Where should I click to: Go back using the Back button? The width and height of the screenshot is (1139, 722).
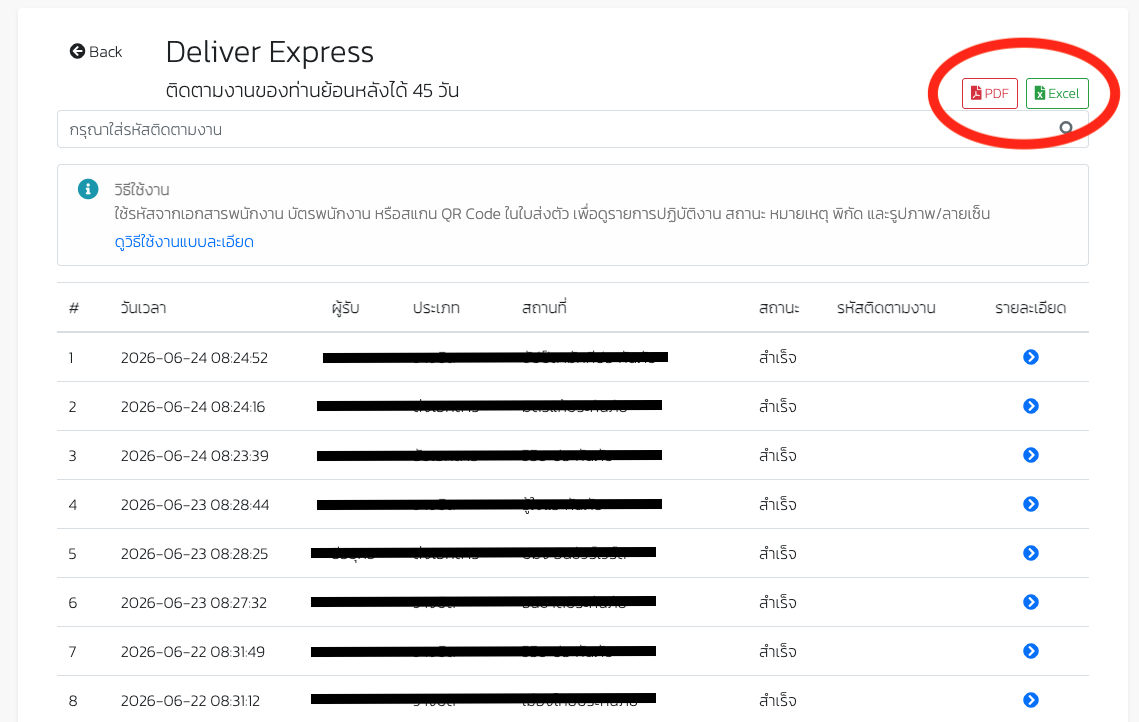coord(96,52)
